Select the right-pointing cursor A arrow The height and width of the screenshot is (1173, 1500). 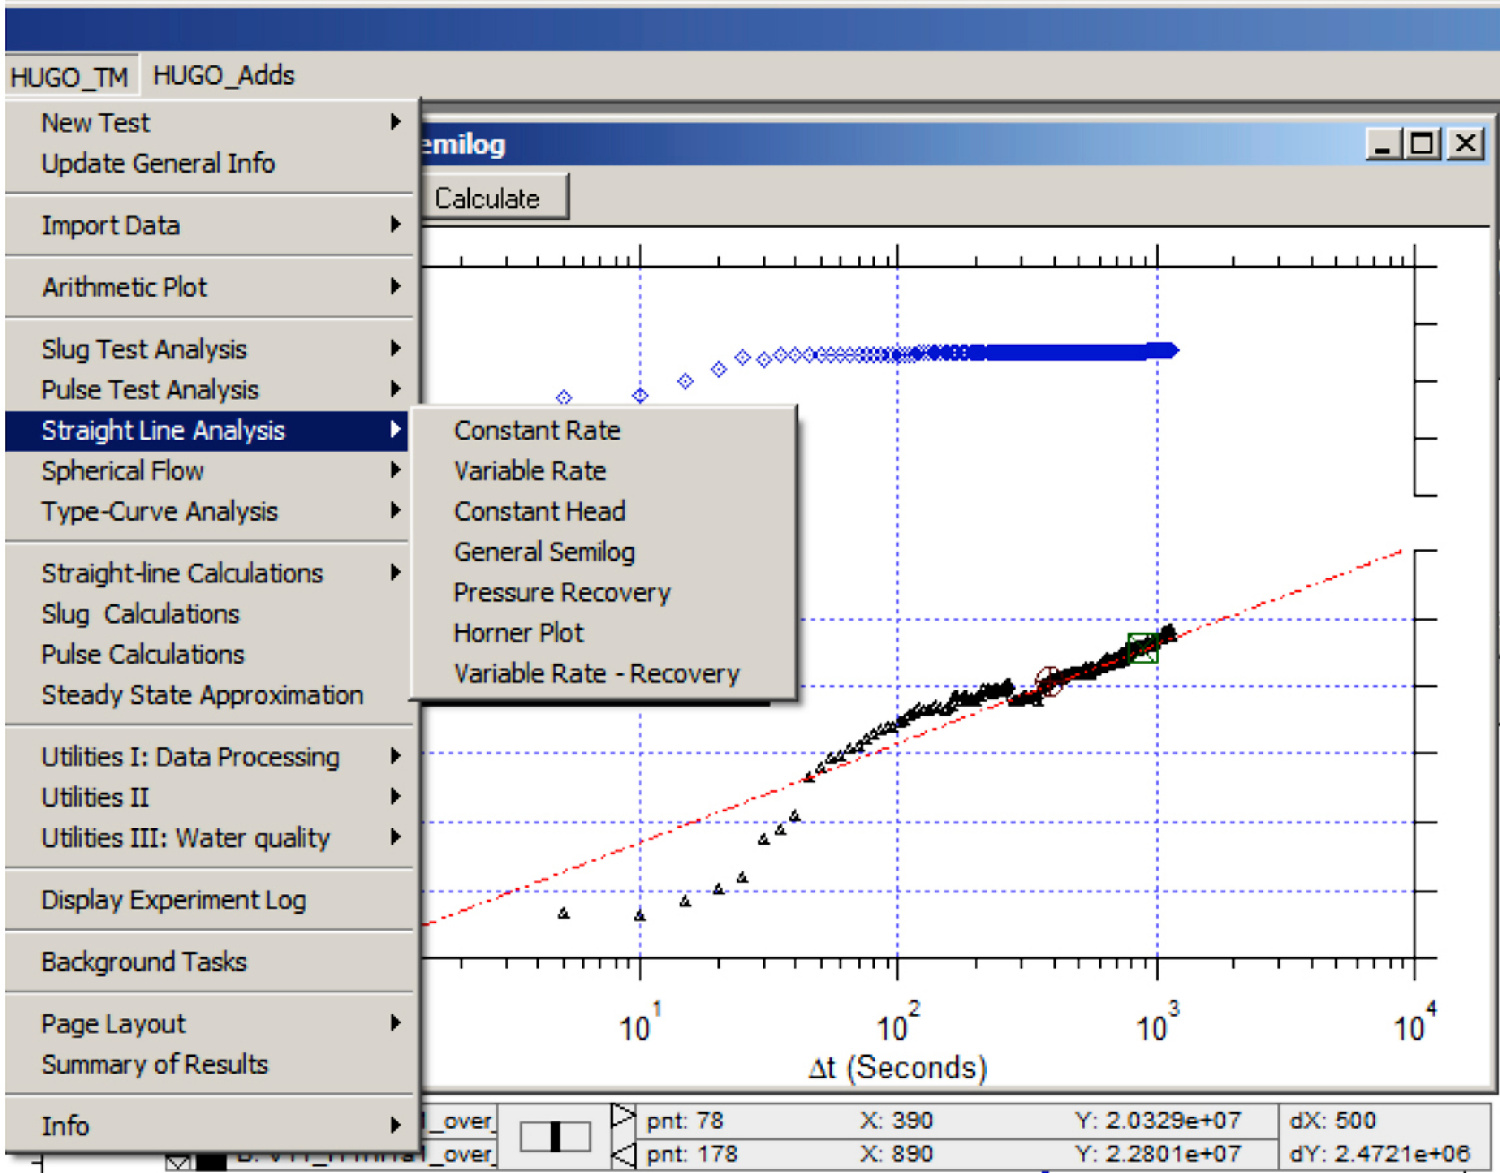[623, 1116]
